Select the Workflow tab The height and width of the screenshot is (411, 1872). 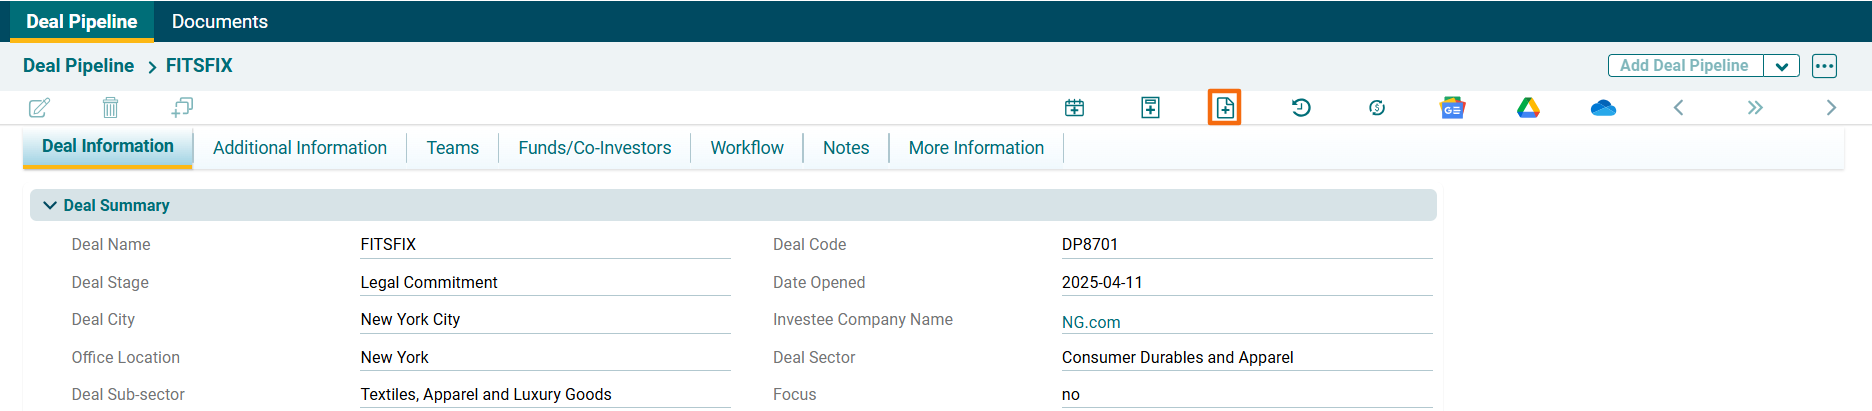point(747,148)
